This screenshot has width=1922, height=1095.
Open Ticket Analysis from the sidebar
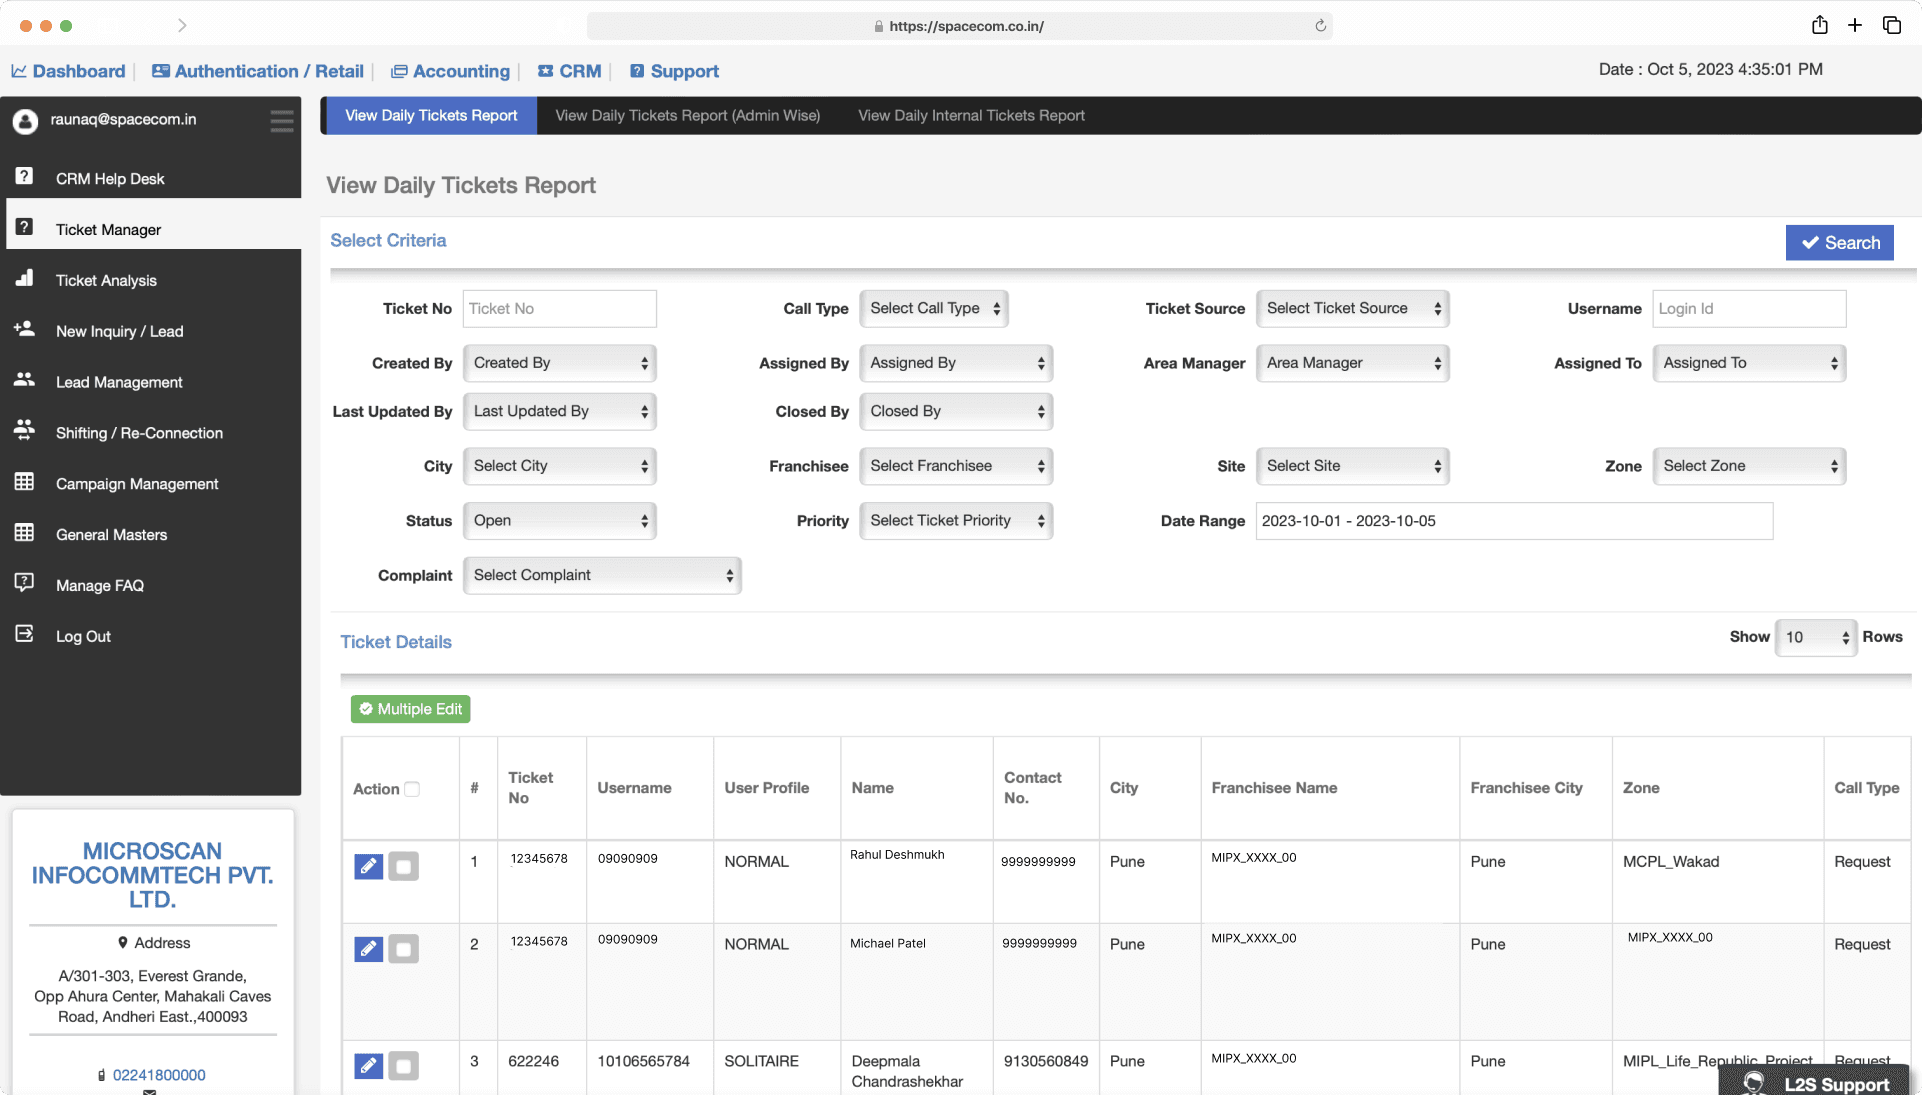(x=106, y=280)
